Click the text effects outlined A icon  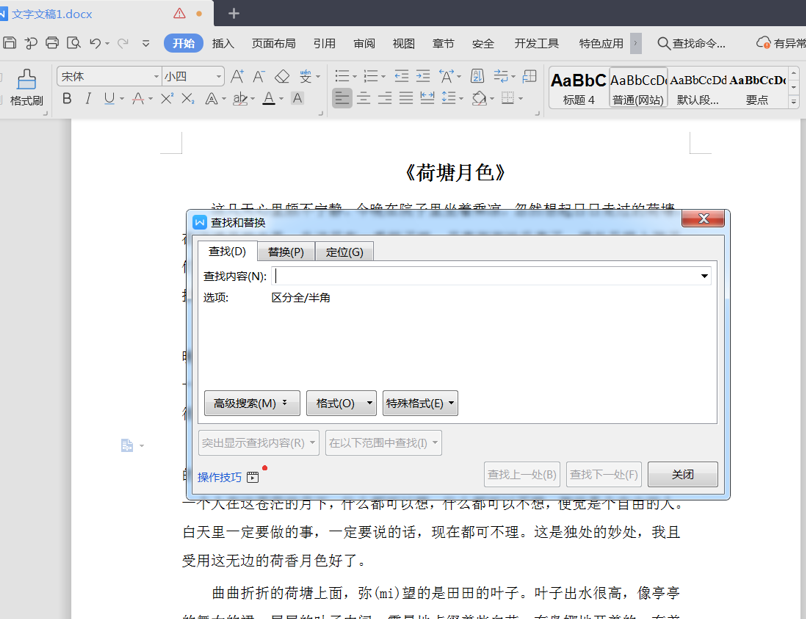(x=211, y=98)
